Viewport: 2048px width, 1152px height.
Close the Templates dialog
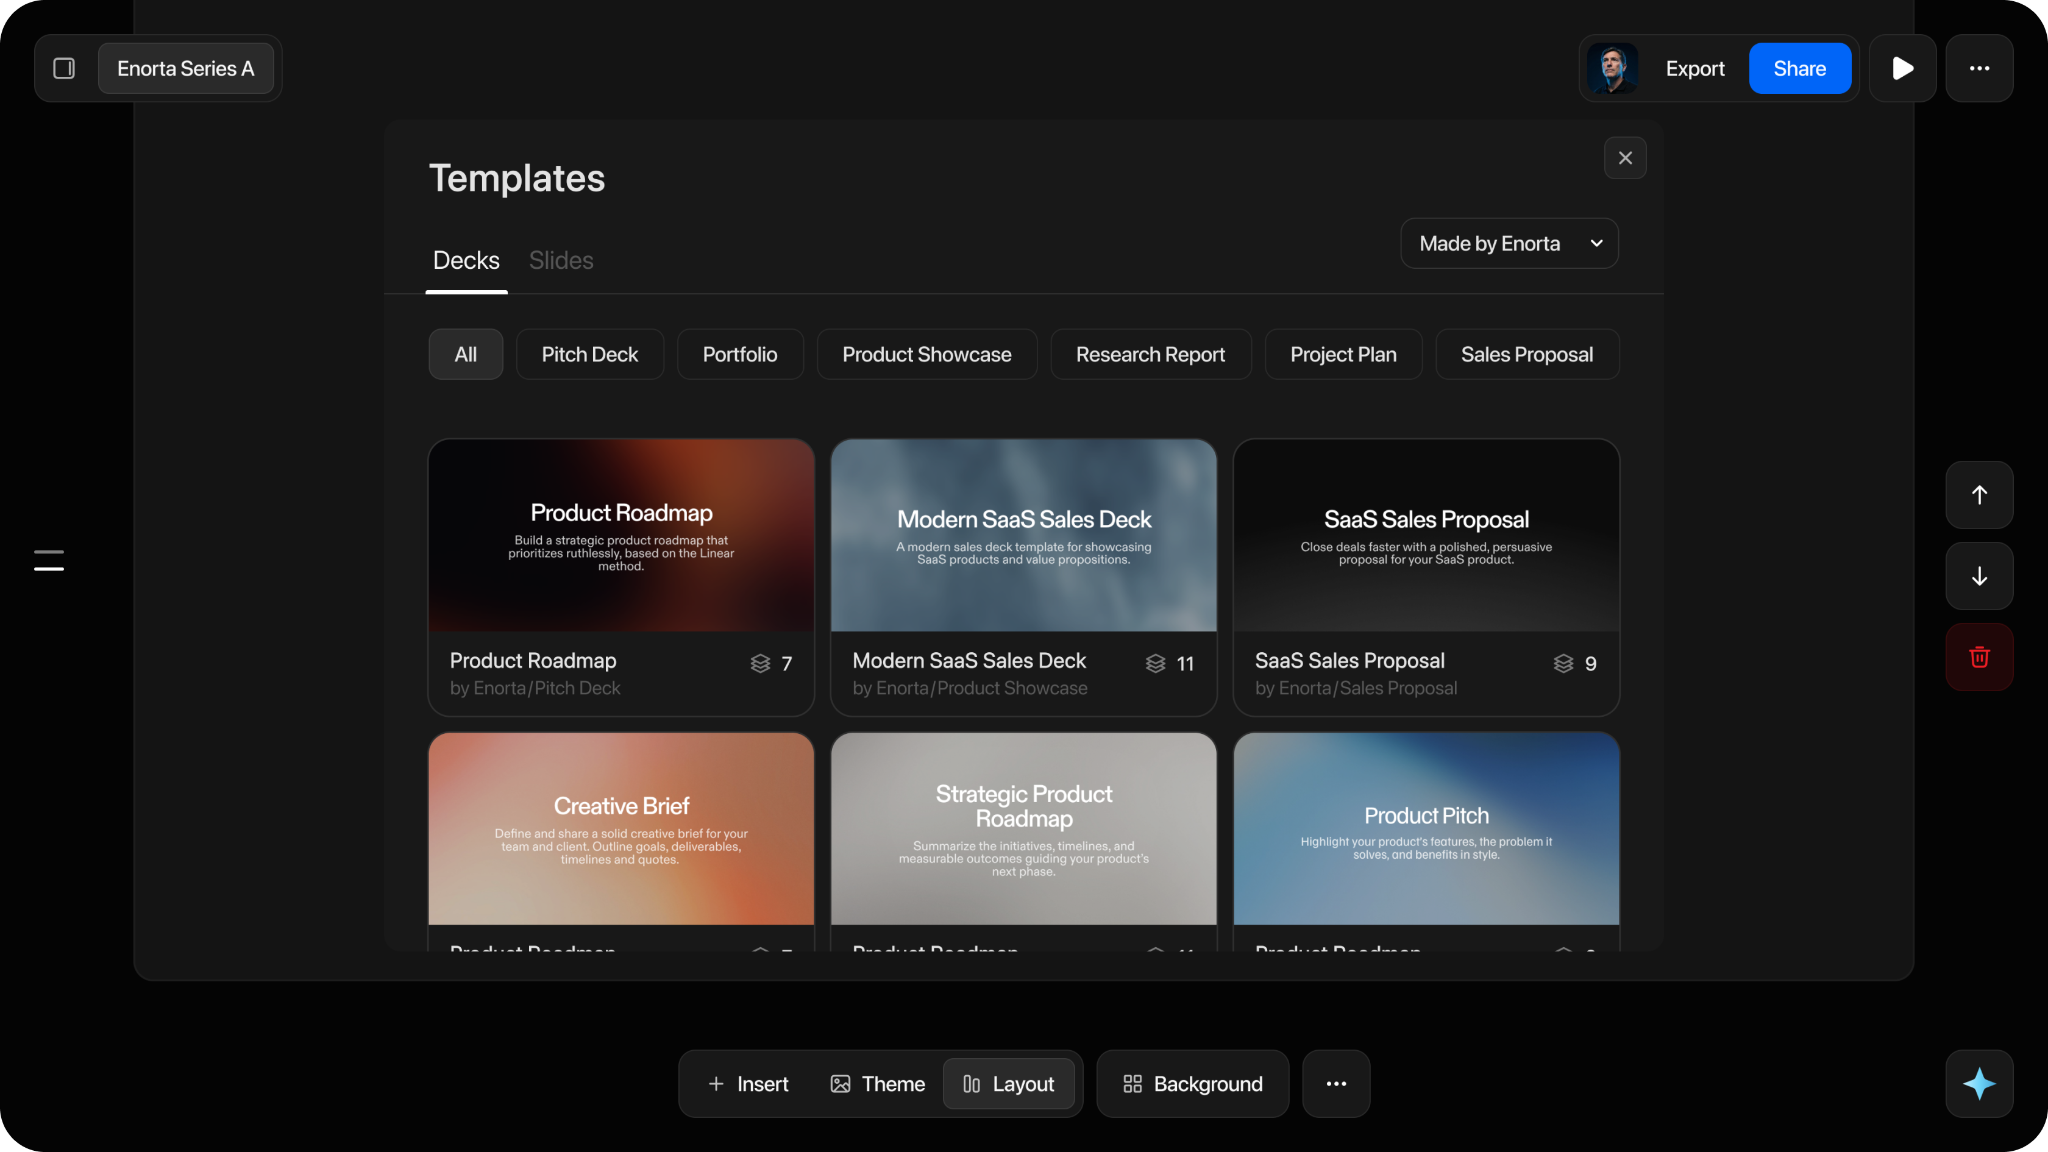pyautogui.click(x=1625, y=158)
